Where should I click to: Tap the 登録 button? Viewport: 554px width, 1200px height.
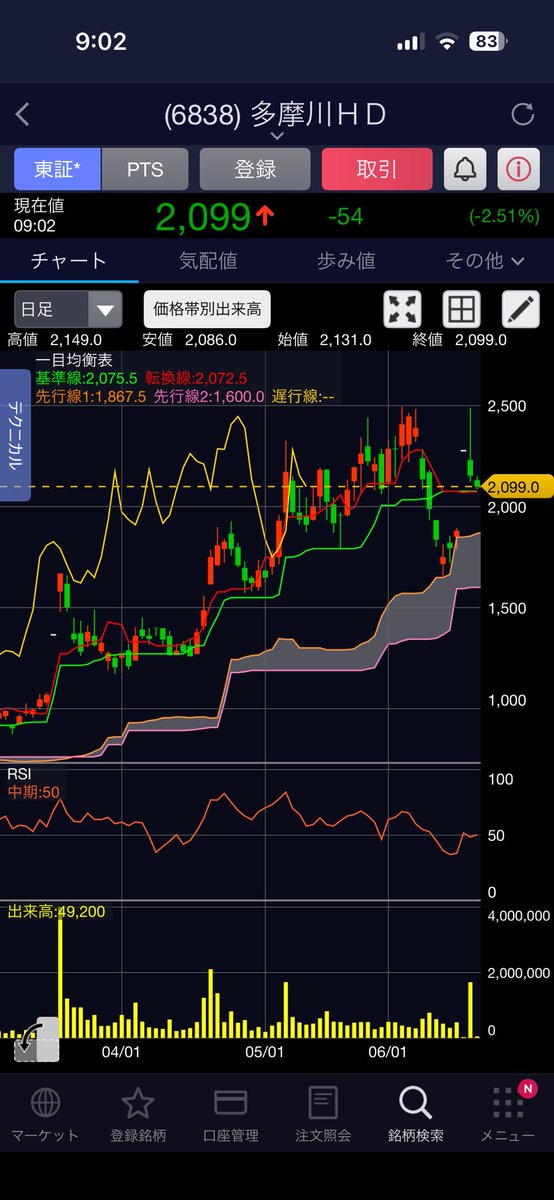255,169
